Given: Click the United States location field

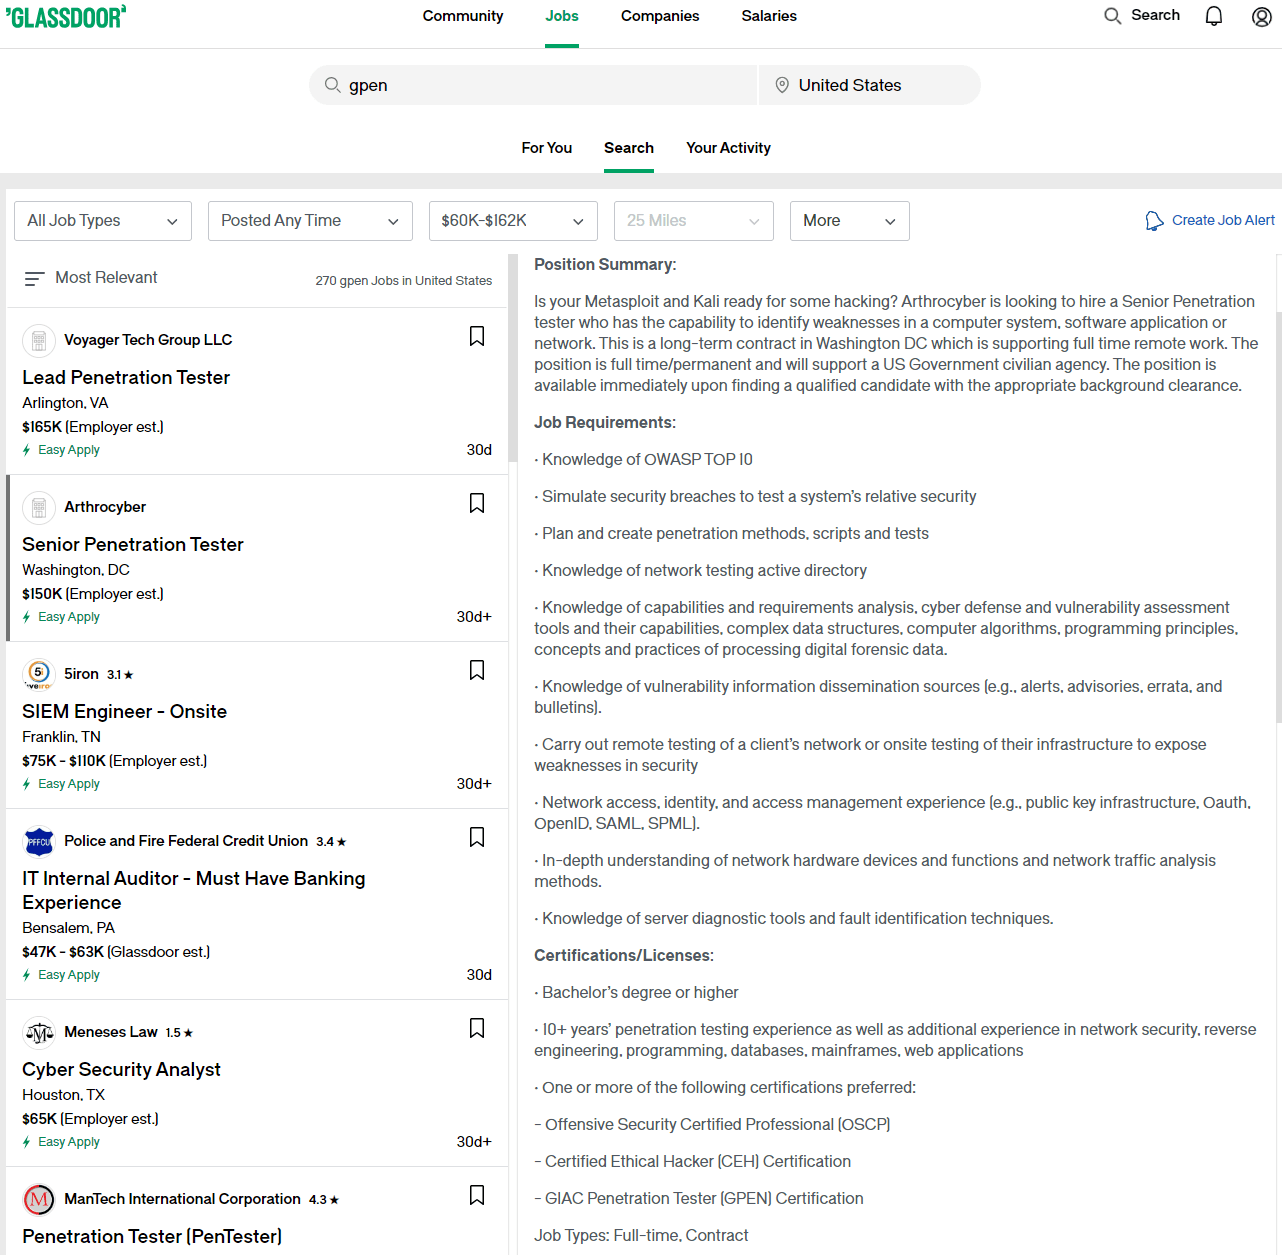Looking at the screenshot, I should tap(870, 86).
